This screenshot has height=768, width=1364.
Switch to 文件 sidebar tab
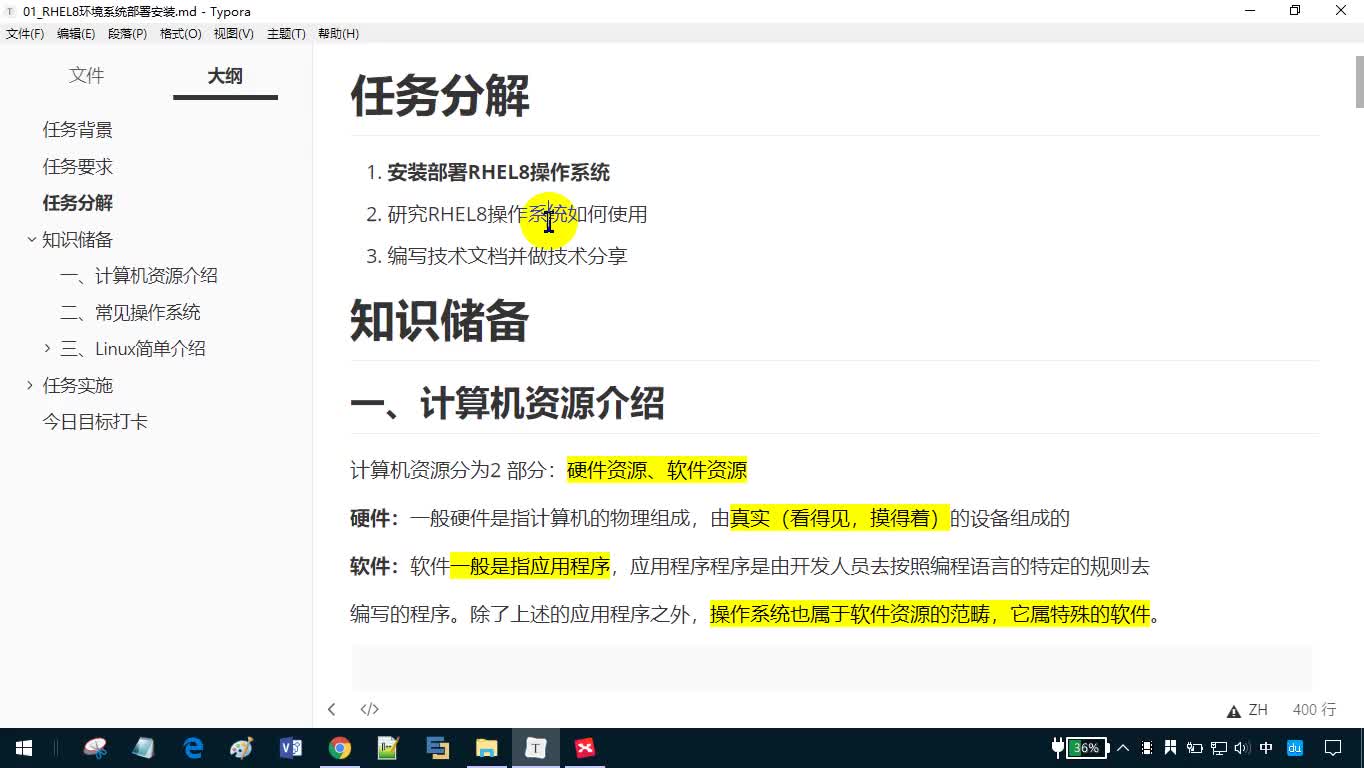[87, 76]
